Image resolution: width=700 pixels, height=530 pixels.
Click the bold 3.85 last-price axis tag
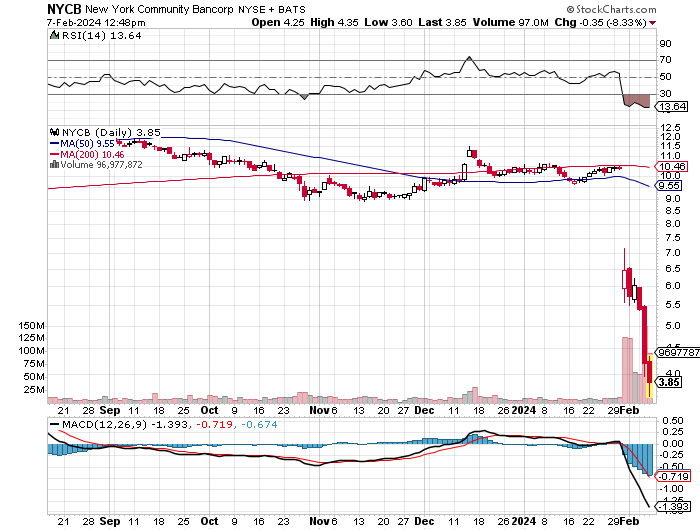point(669,382)
